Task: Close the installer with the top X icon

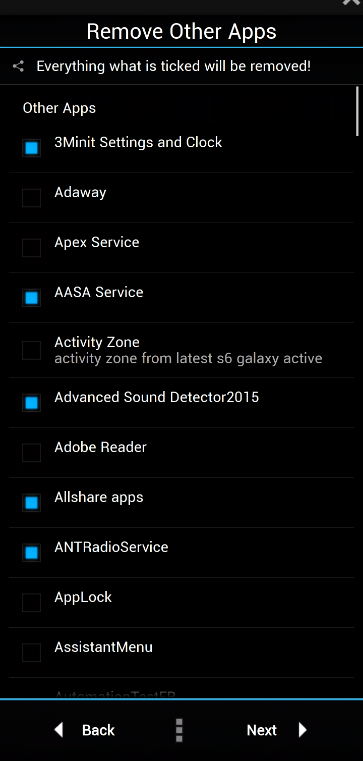Action: (351, 2)
